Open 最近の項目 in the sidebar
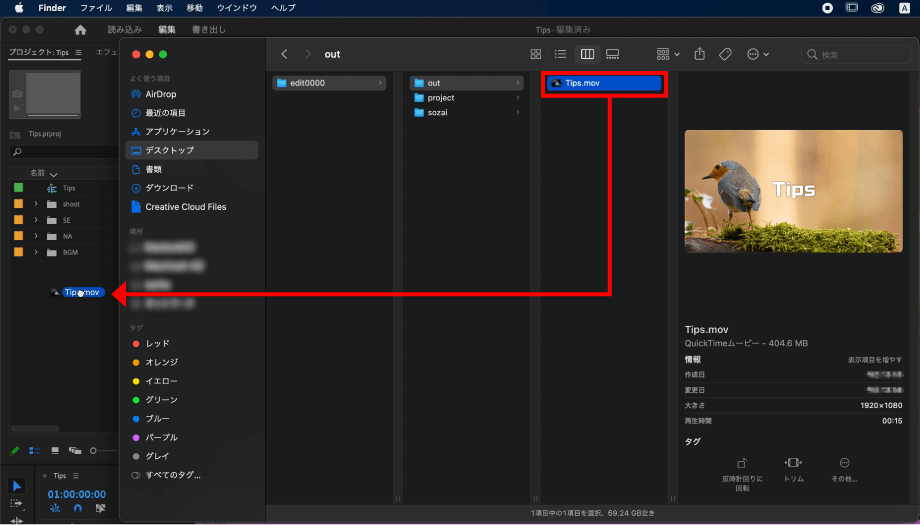Screen dimensions: 920x525 [x=191, y=113]
